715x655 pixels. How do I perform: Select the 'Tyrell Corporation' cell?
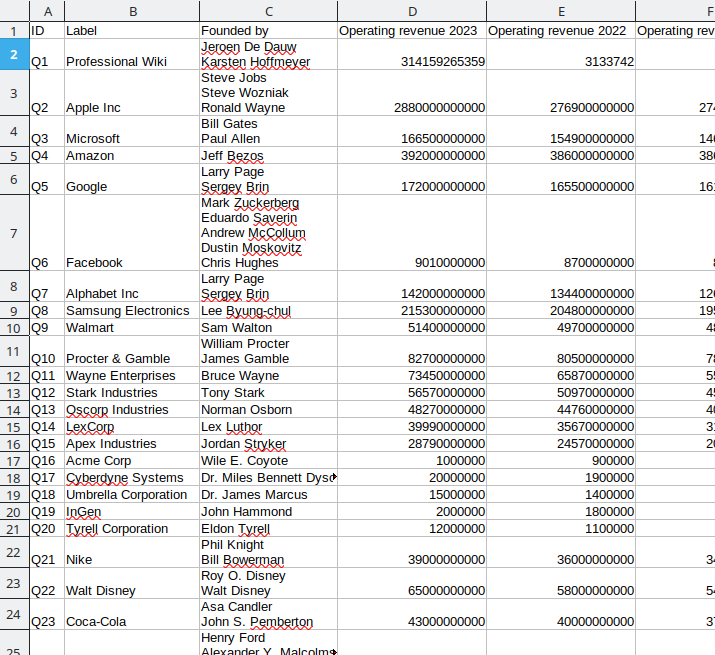click(132, 529)
